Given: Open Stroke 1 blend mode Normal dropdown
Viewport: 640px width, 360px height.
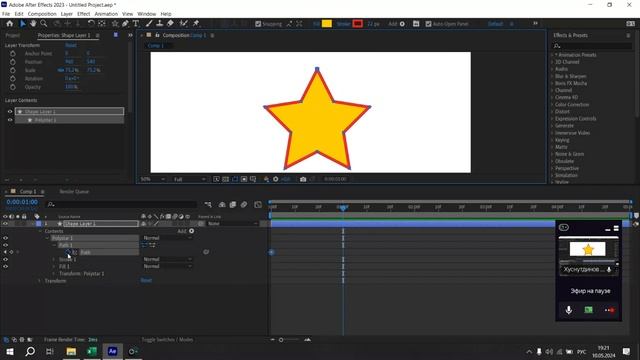Looking at the screenshot, I should click(x=167, y=259).
